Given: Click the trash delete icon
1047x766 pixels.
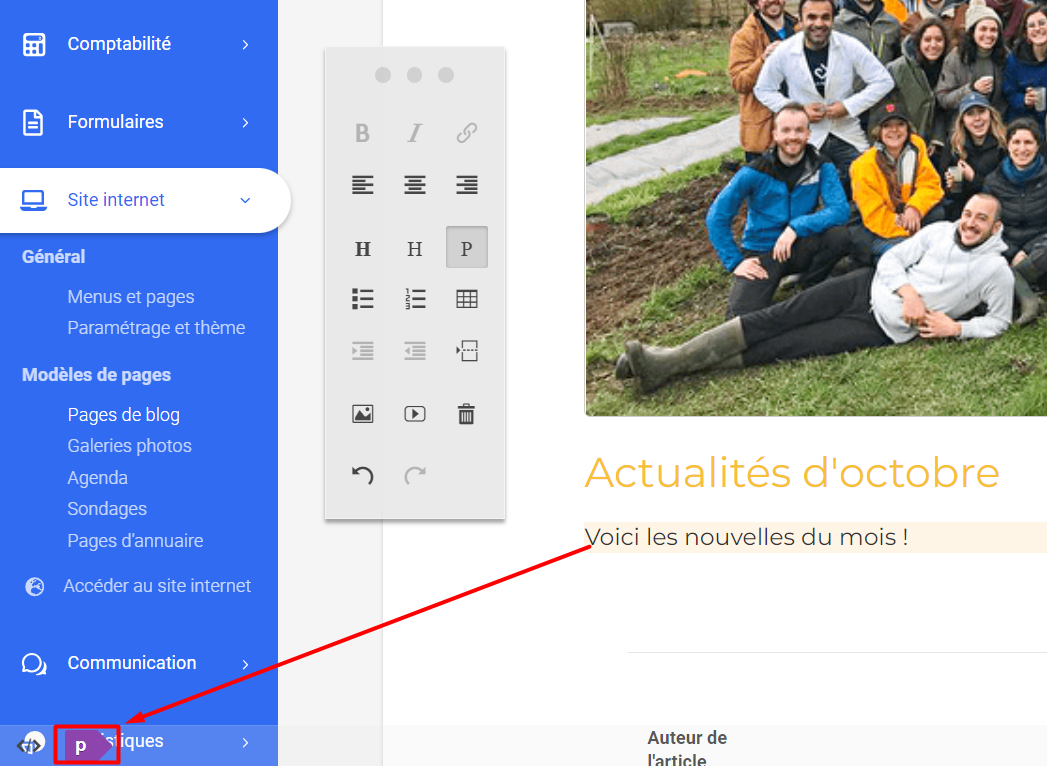Looking at the screenshot, I should [466, 414].
